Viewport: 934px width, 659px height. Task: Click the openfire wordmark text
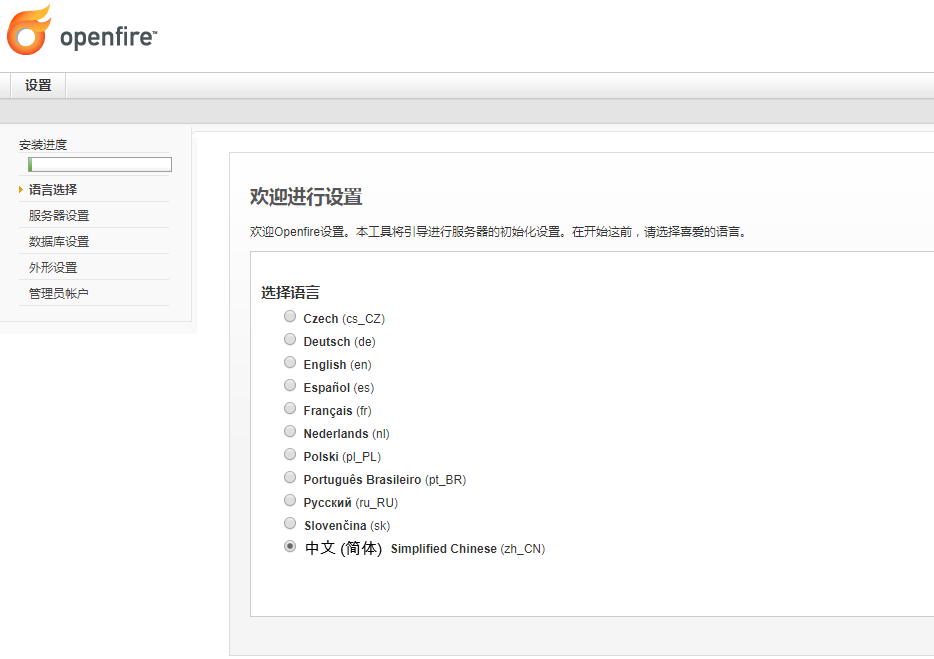[x=108, y=37]
